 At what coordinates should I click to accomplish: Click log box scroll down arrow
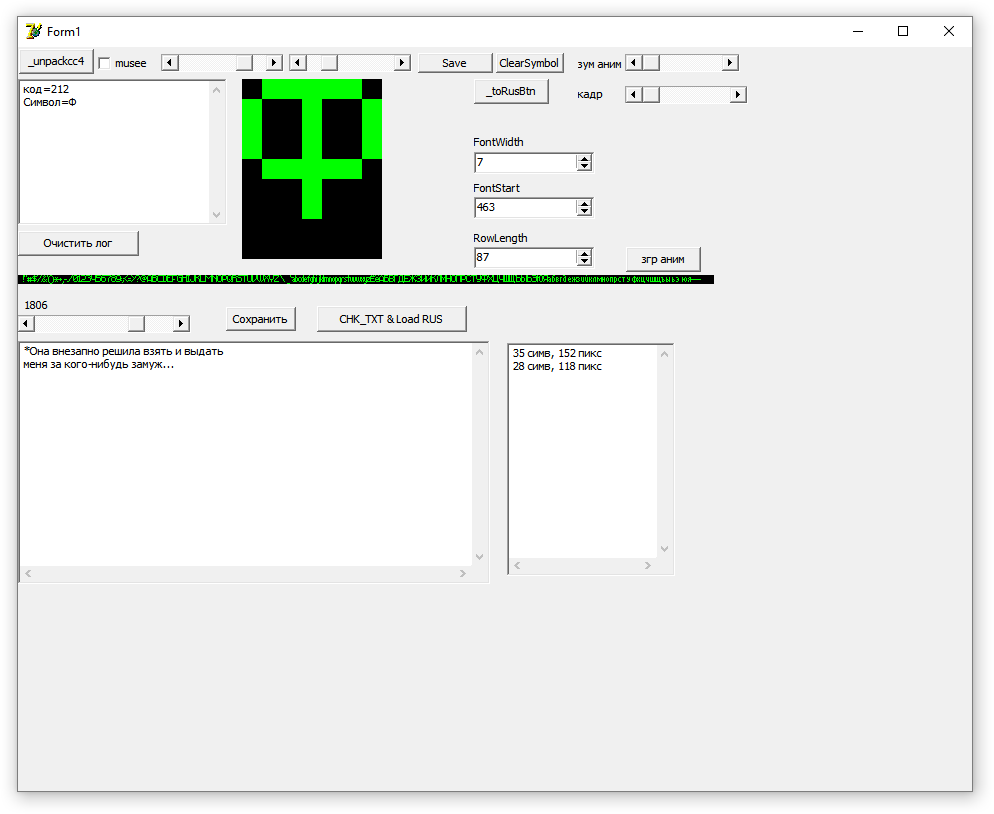tap(217, 215)
